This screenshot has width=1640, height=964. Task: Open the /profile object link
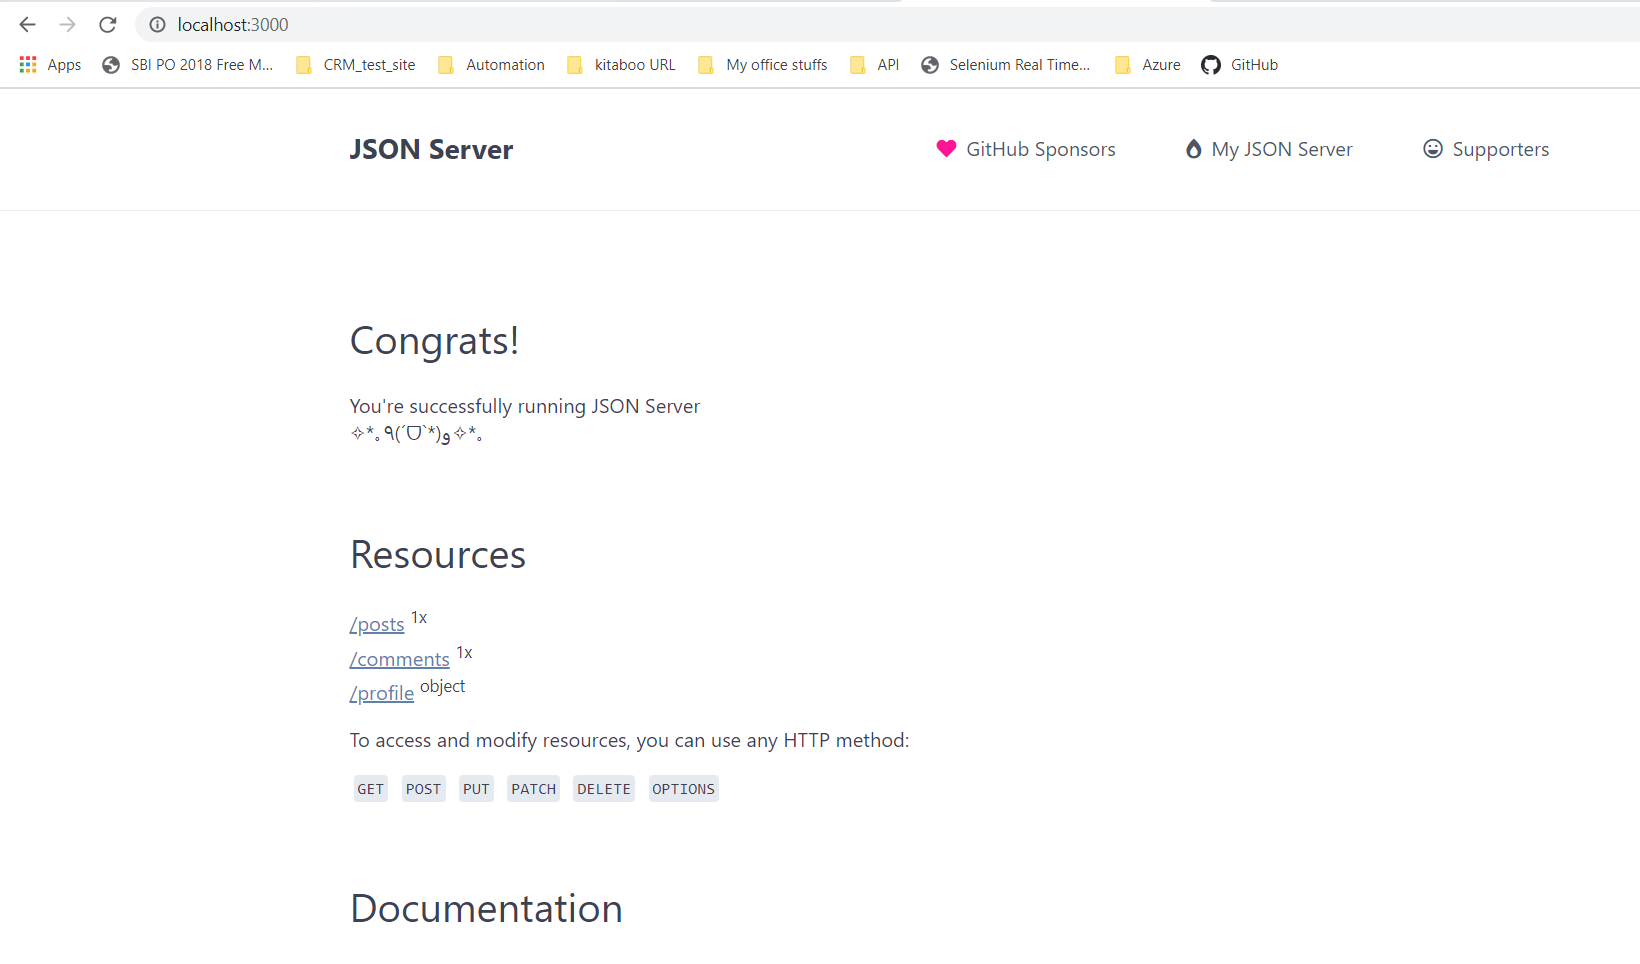click(x=381, y=693)
